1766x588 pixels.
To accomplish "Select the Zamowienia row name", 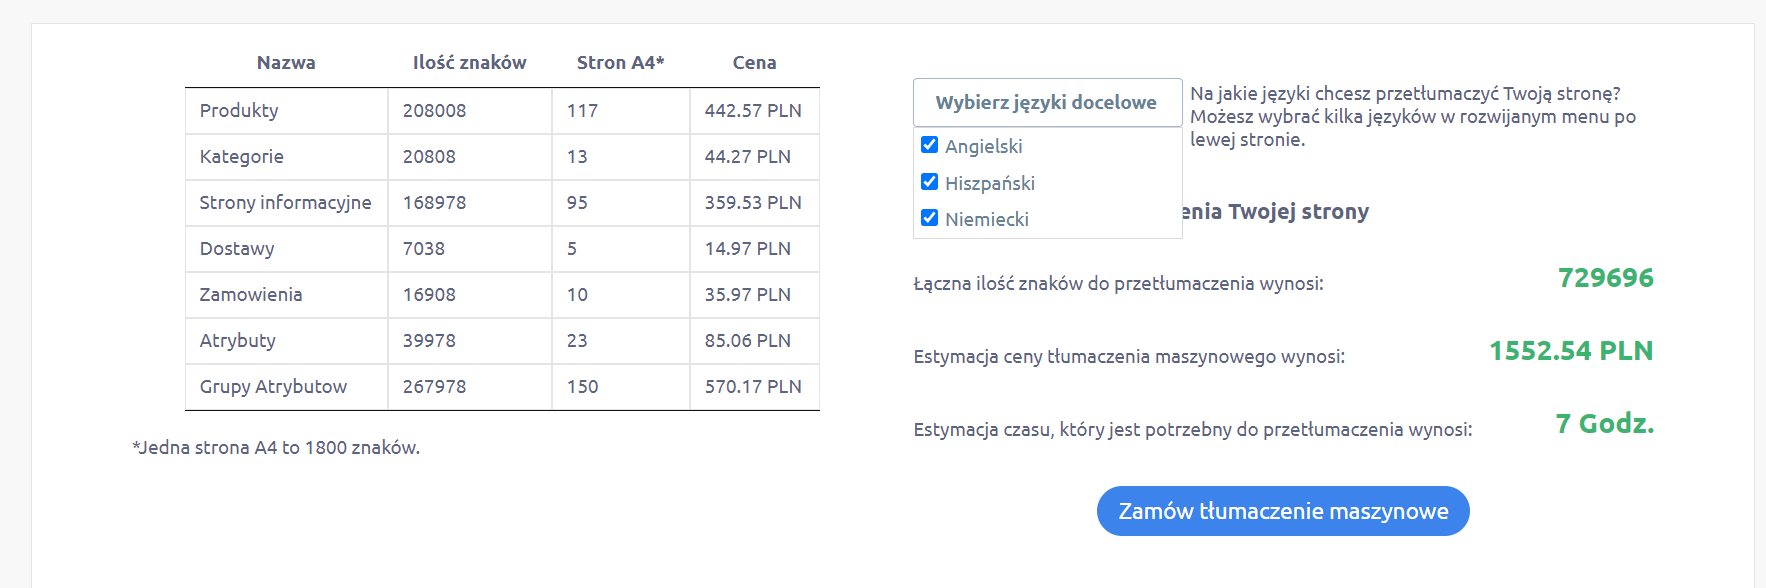I will (251, 295).
